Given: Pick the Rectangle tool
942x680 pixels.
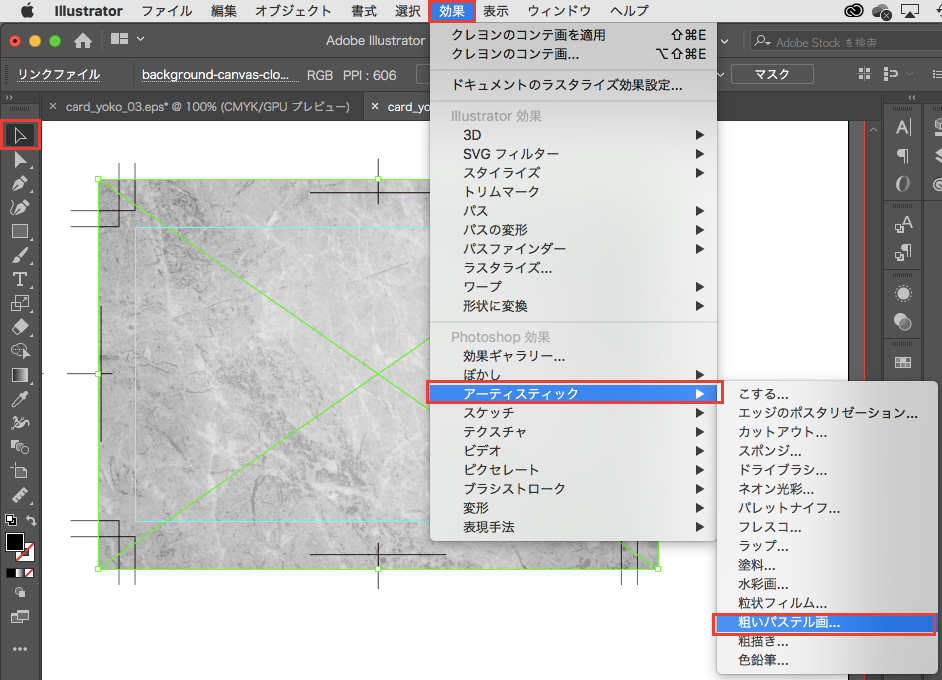Looking at the screenshot, I should tap(20, 231).
